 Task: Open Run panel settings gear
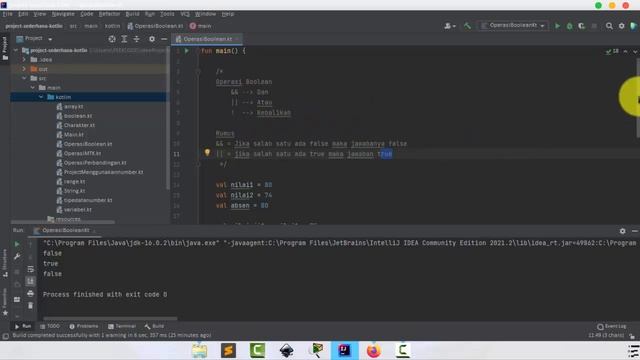click(622, 231)
